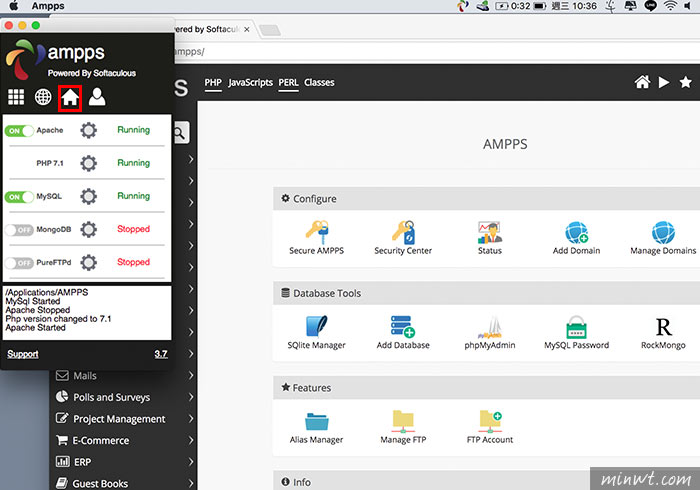The image size is (700, 490).
Task: Click the globe icon in AMPPS panel
Action: coord(43,97)
